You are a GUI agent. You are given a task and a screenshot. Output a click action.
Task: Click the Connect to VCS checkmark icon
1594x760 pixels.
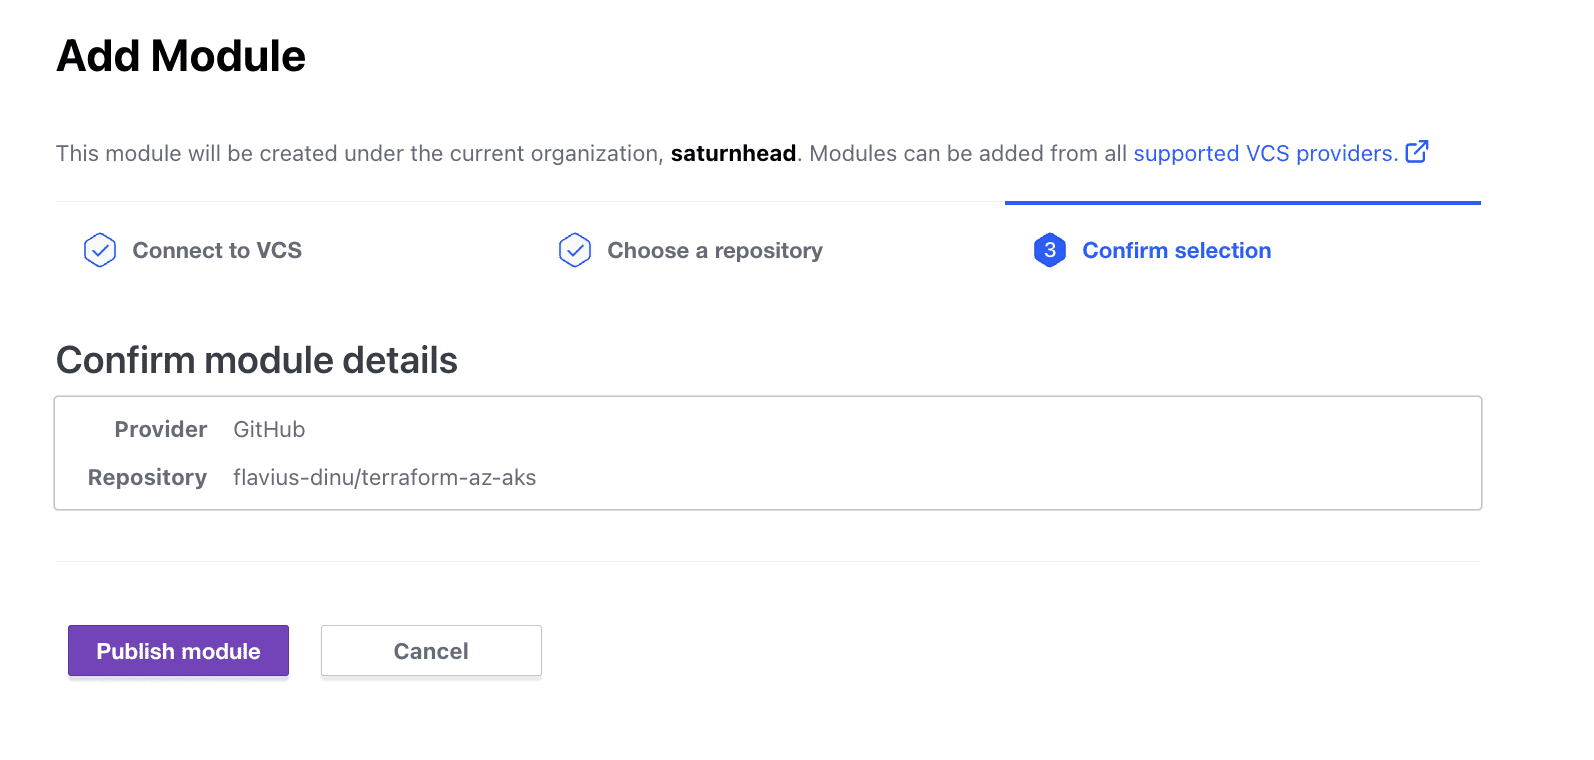tap(100, 250)
